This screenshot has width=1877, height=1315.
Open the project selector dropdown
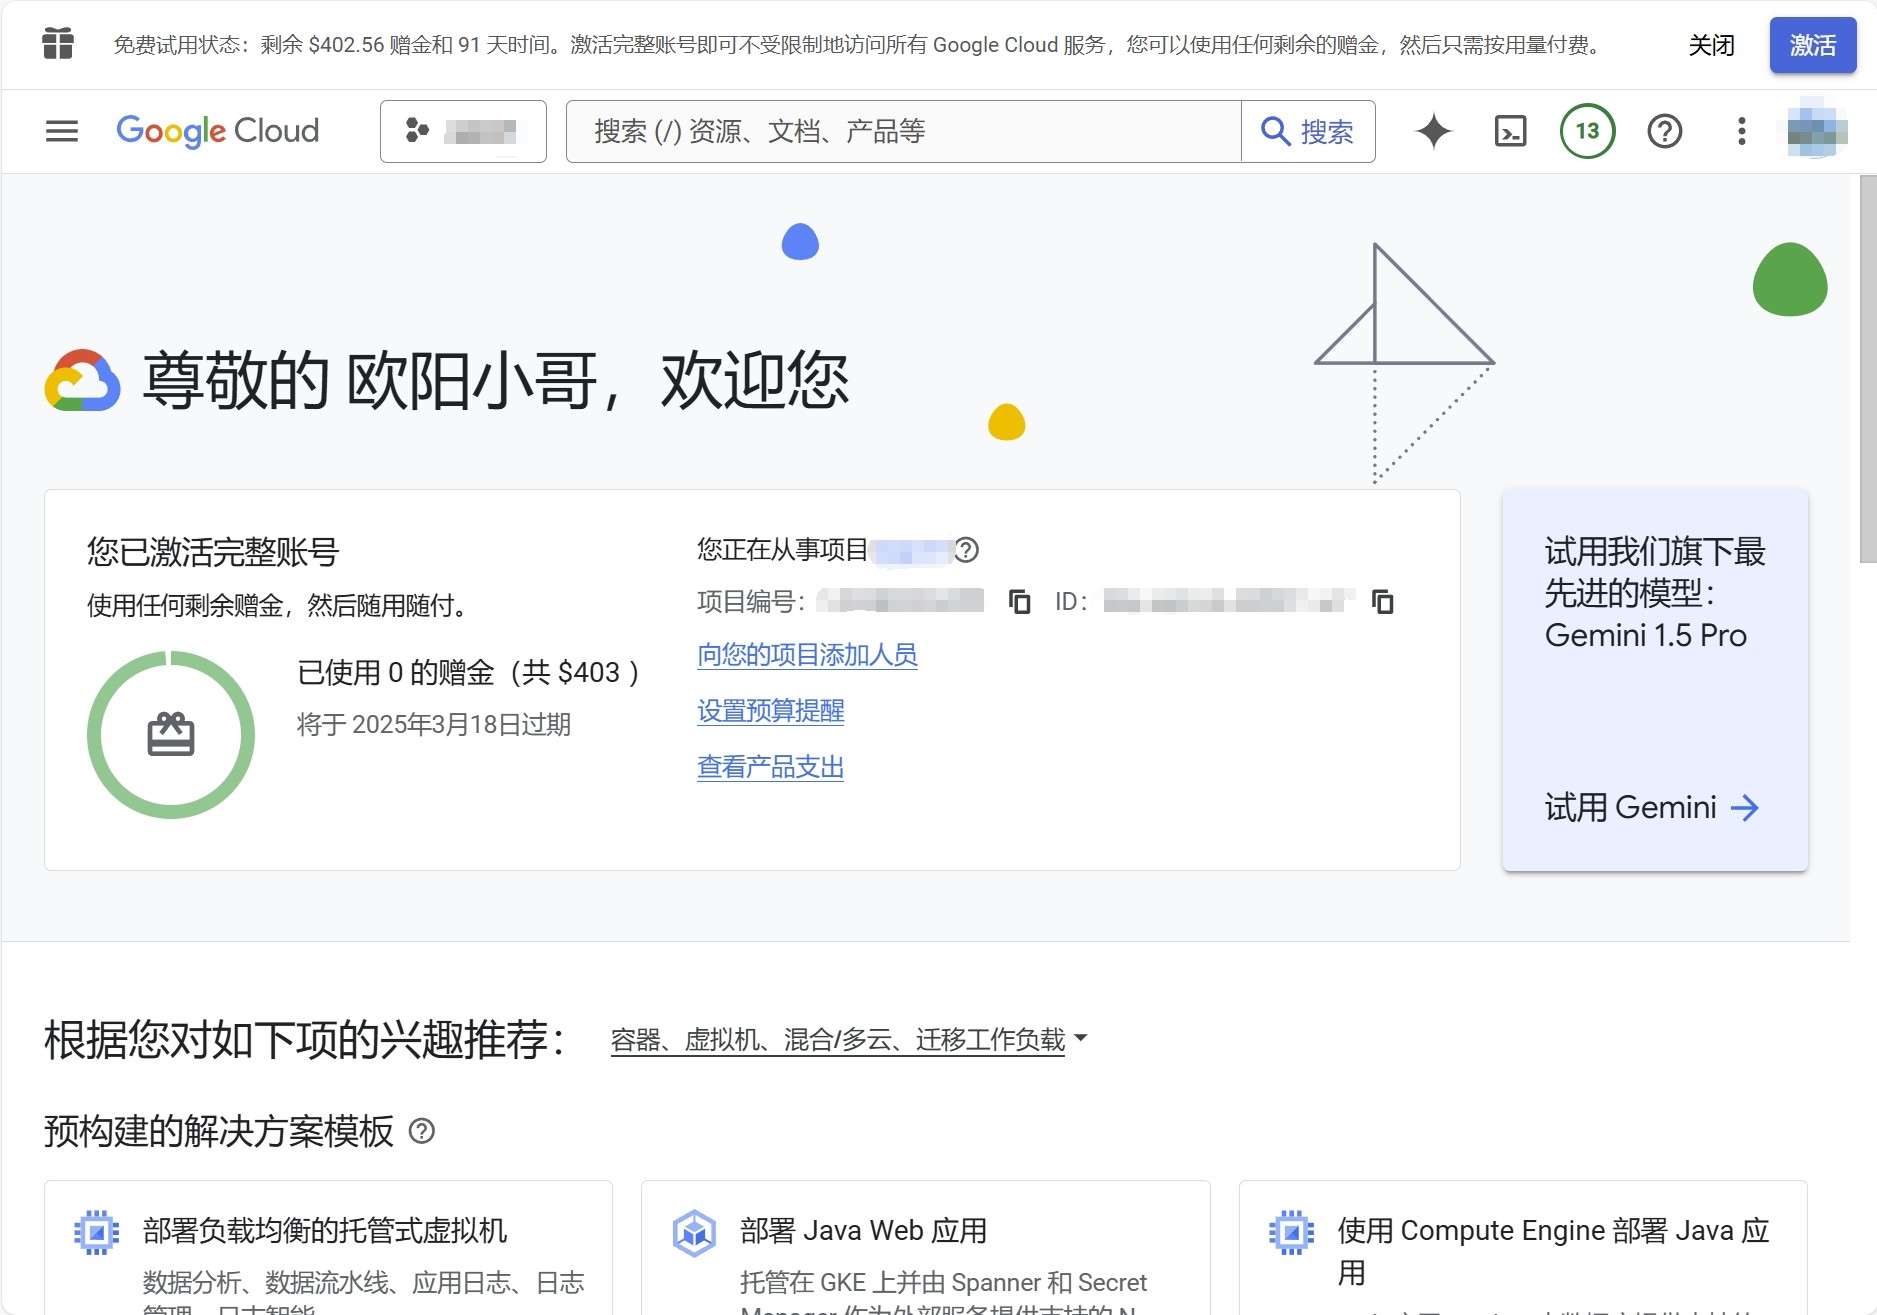click(x=463, y=131)
